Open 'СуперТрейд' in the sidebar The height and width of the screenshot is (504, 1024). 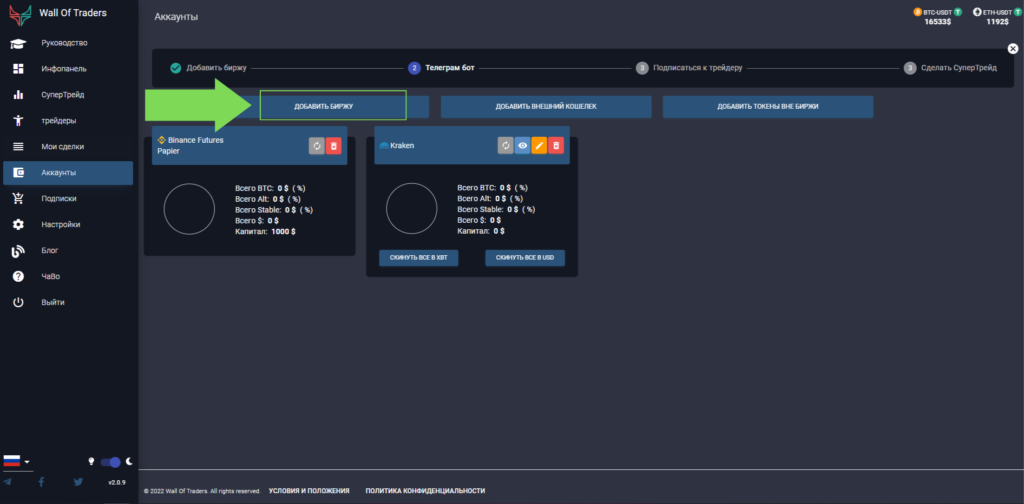point(62,95)
